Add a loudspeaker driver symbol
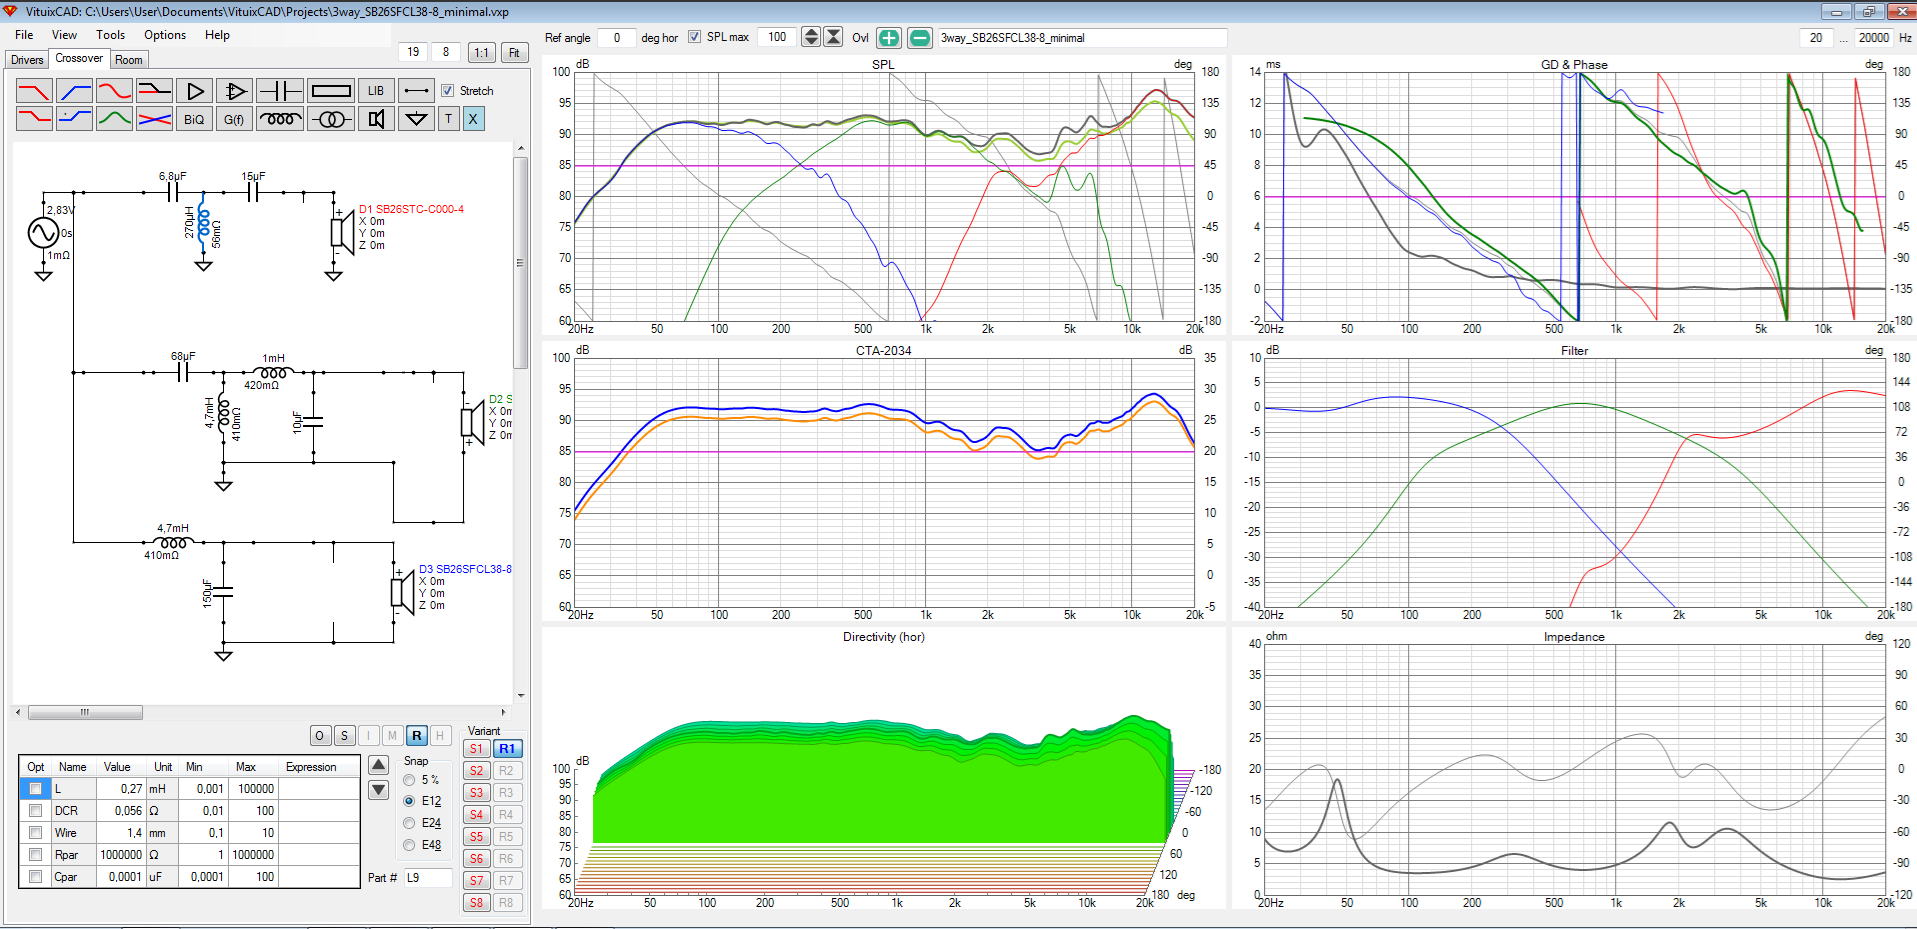This screenshot has width=1917, height=929. click(376, 119)
